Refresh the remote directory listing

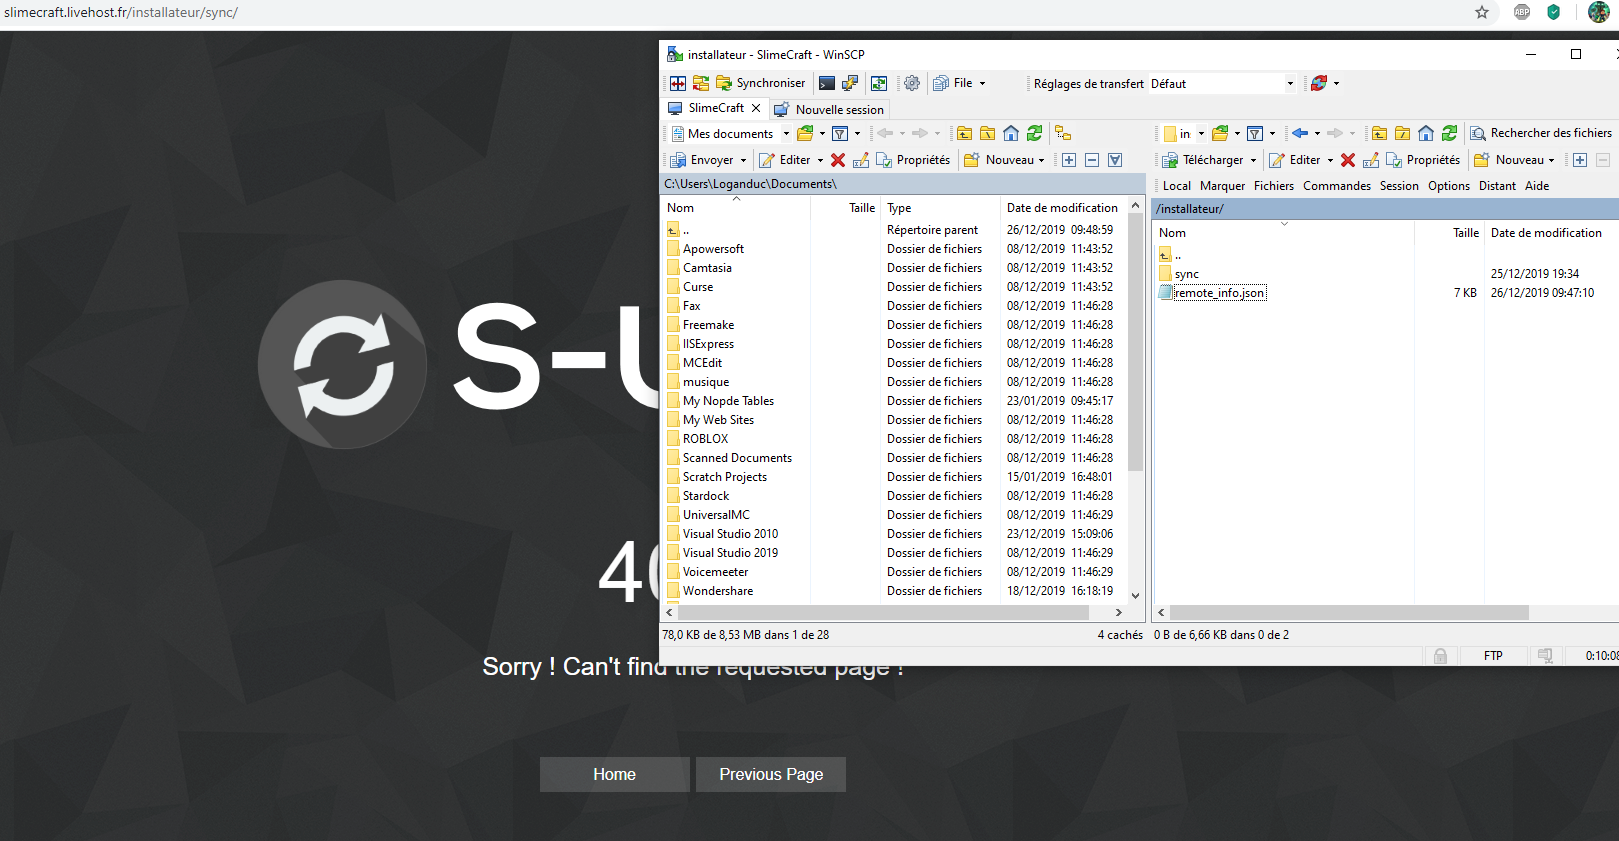click(x=1449, y=133)
